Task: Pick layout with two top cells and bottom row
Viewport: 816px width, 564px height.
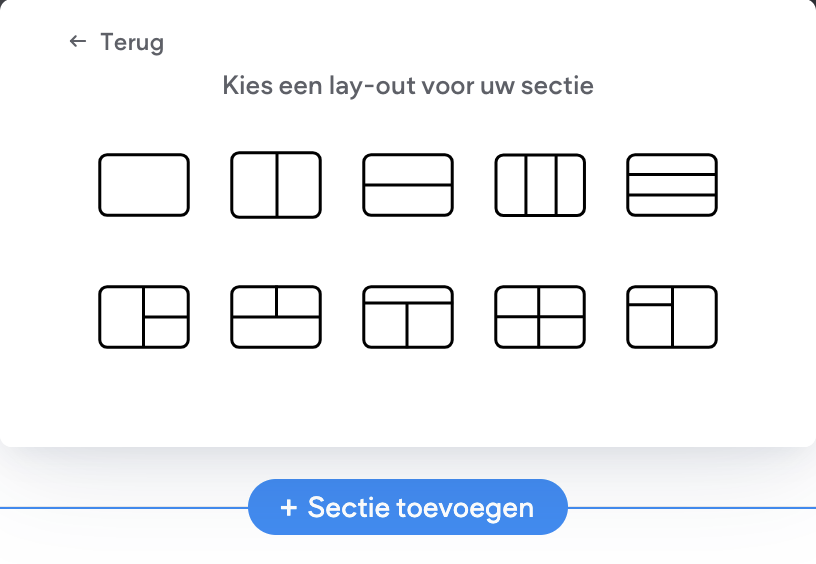Action: (x=276, y=317)
